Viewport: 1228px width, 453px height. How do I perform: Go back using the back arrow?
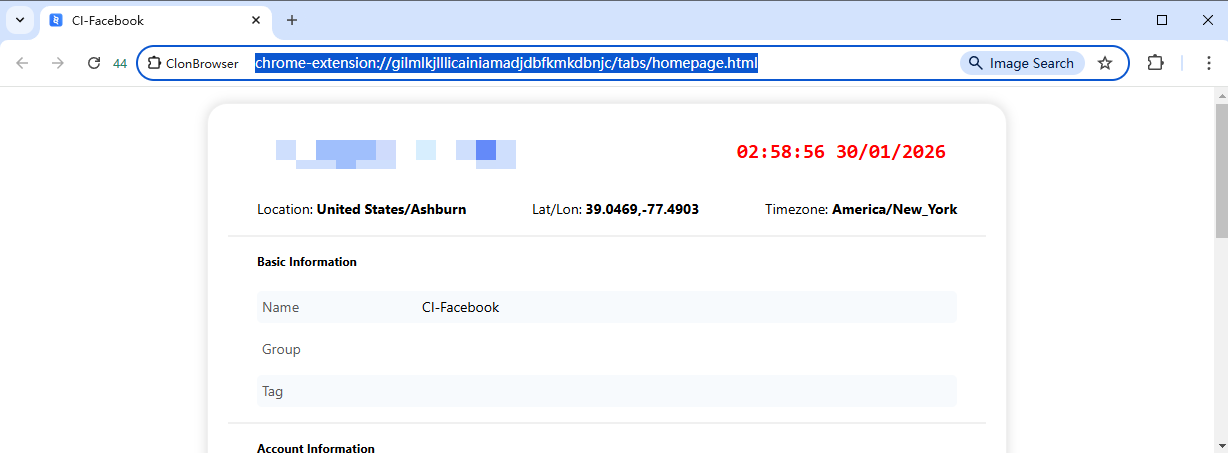pos(23,63)
